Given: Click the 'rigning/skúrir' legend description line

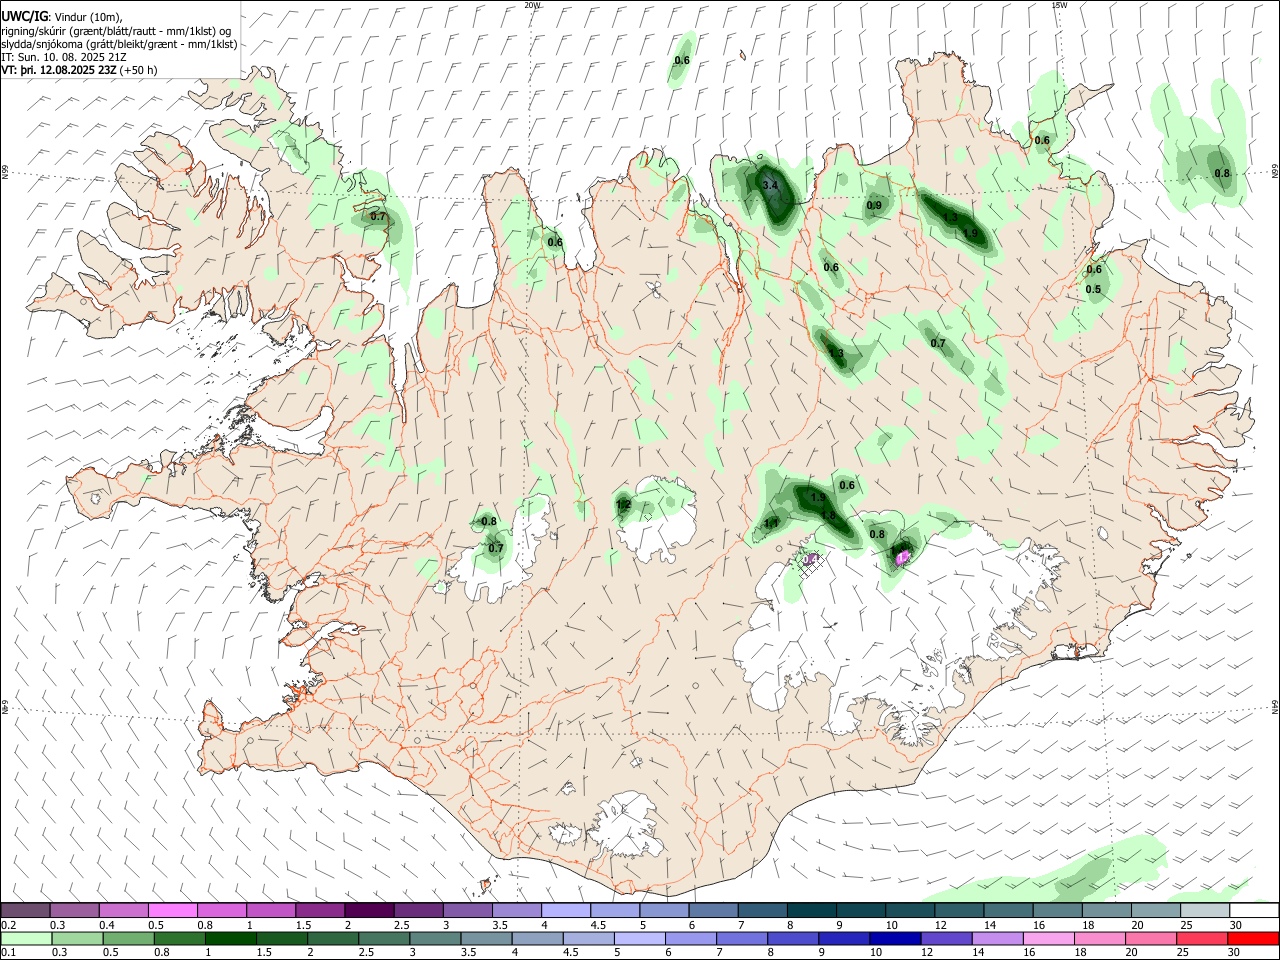Looking at the screenshot, I should [x=116, y=30].
